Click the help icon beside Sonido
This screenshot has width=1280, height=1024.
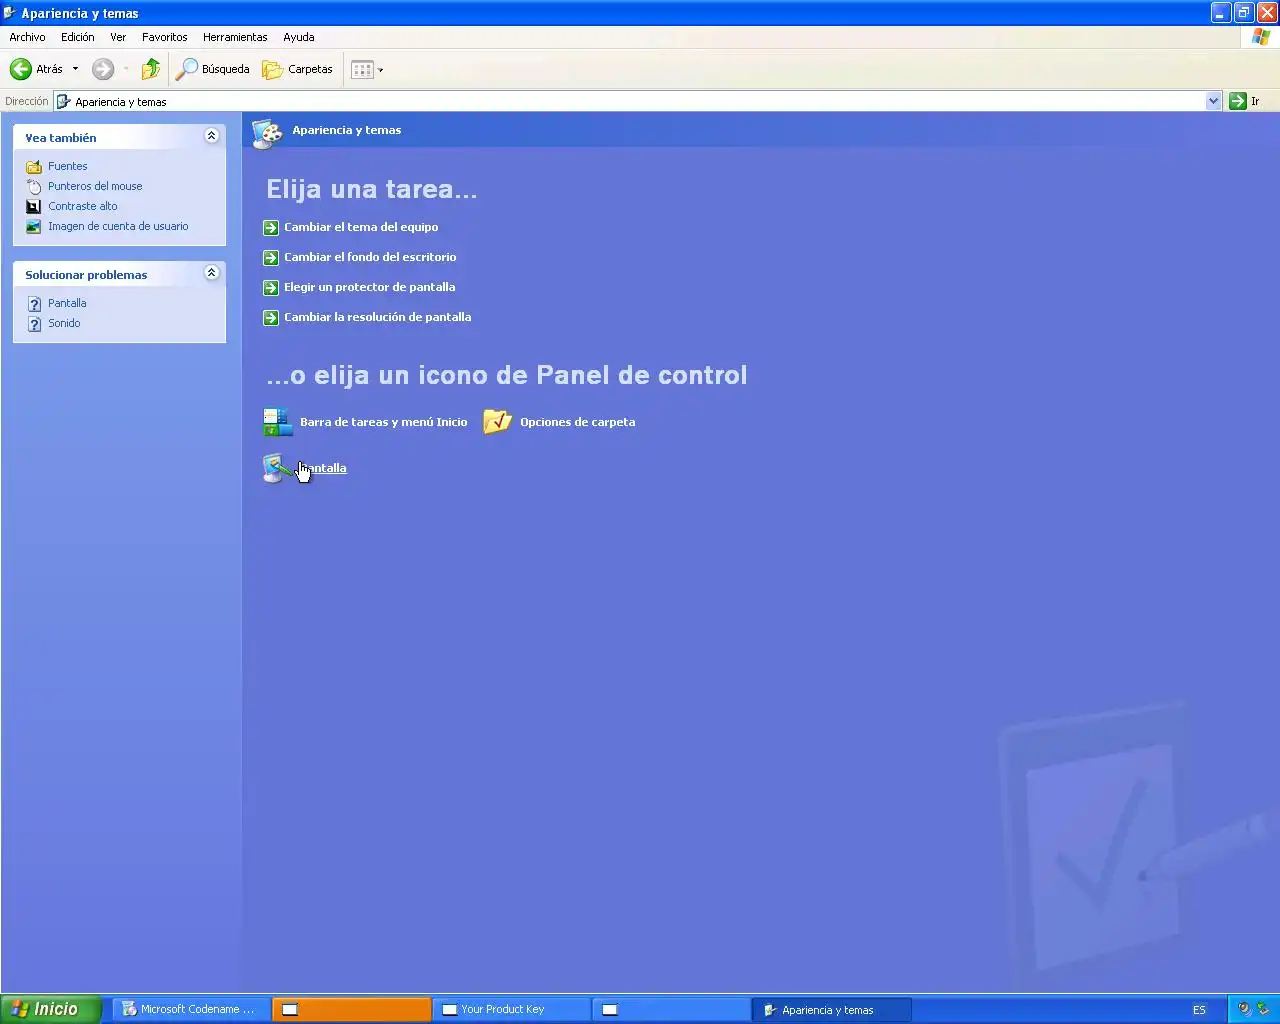click(x=34, y=324)
